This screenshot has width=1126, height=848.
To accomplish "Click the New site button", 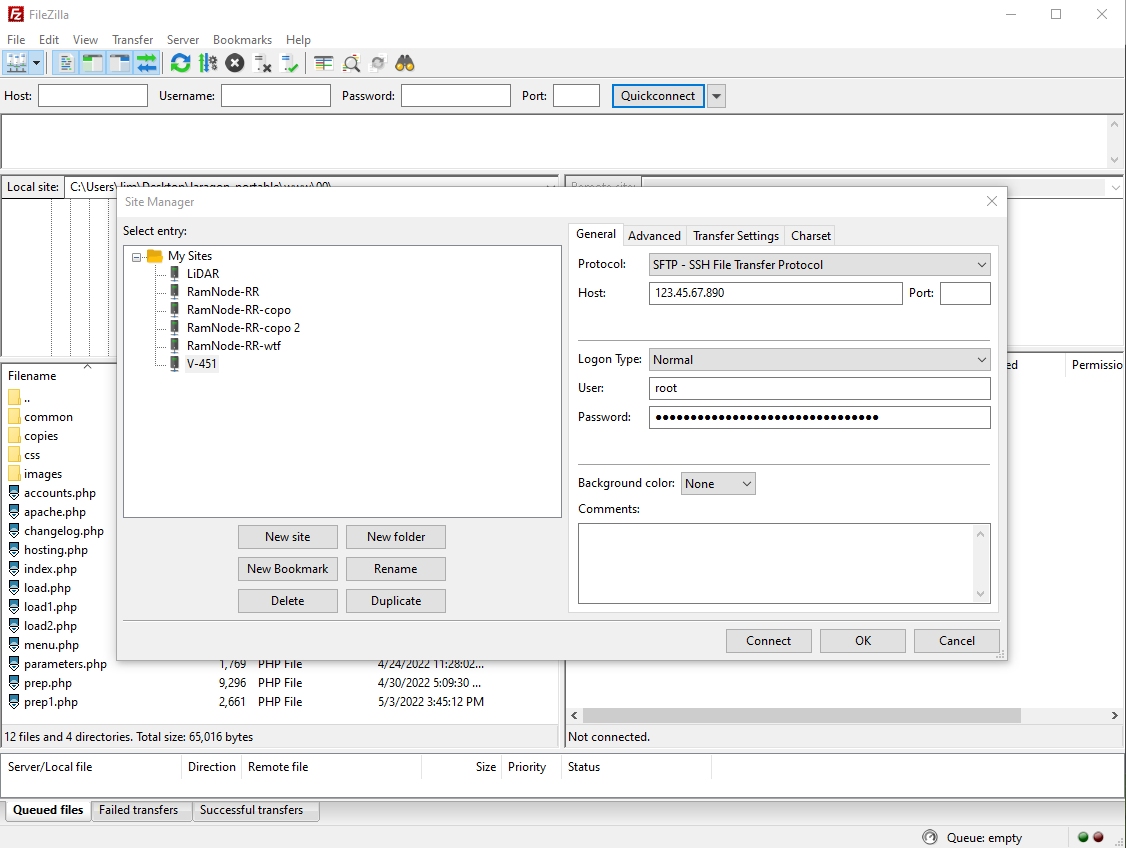I will tap(287, 537).
